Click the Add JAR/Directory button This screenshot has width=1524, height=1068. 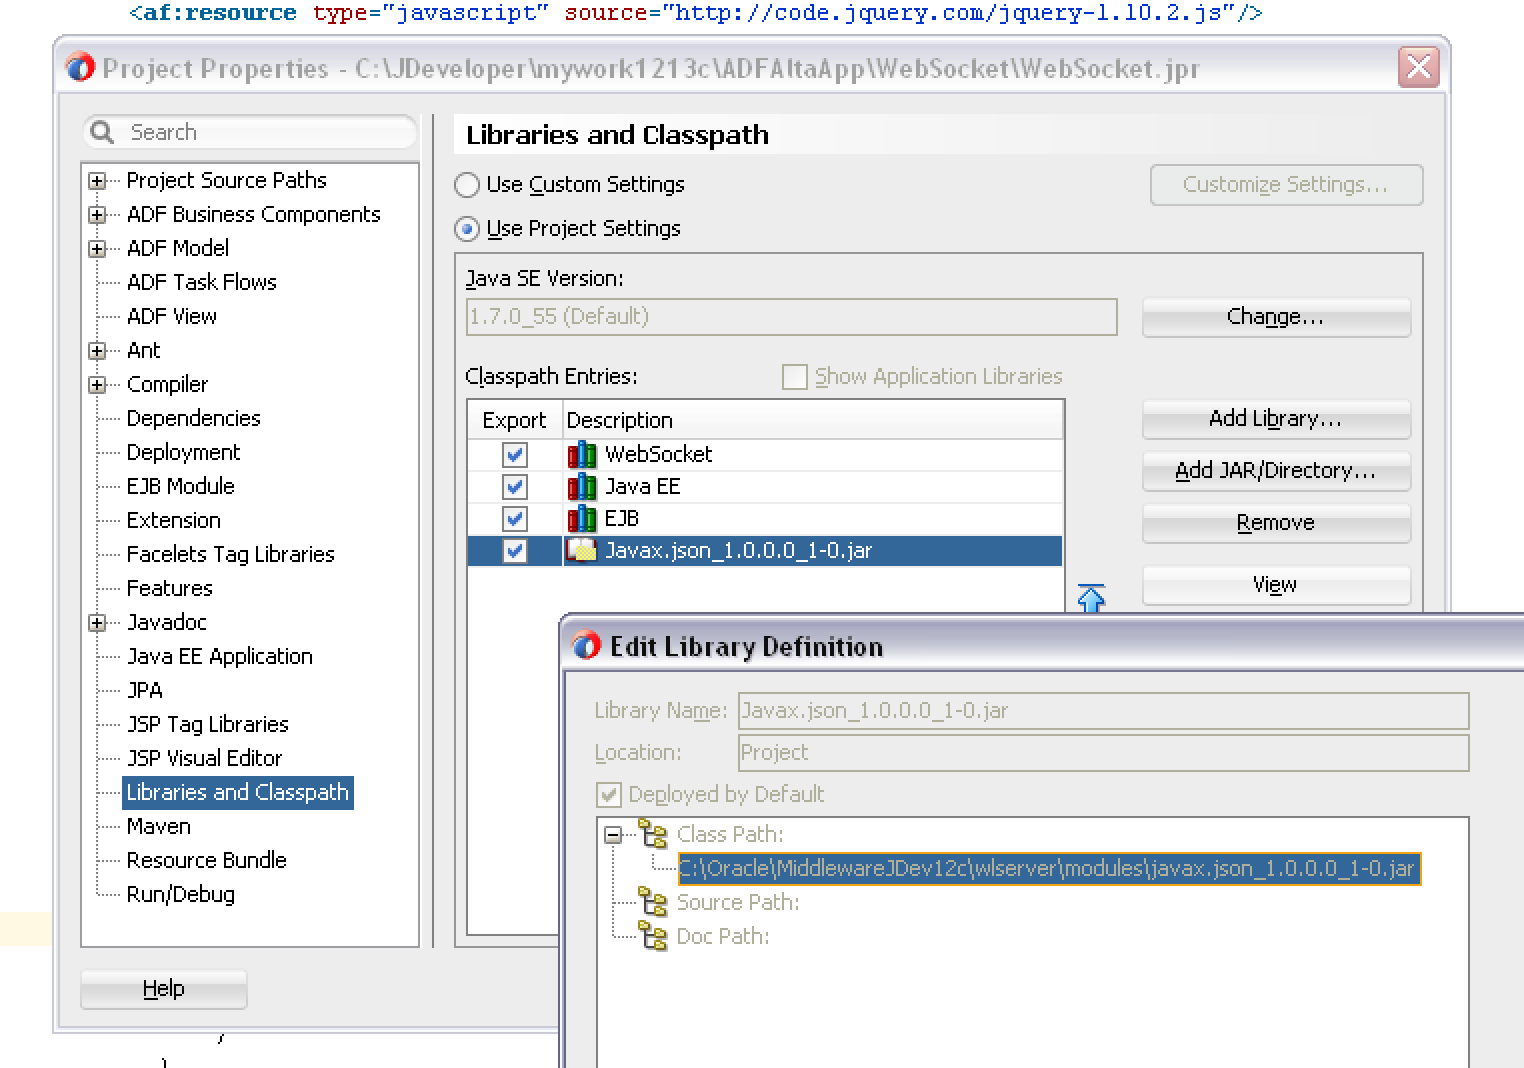click(x=1275, y=471)
